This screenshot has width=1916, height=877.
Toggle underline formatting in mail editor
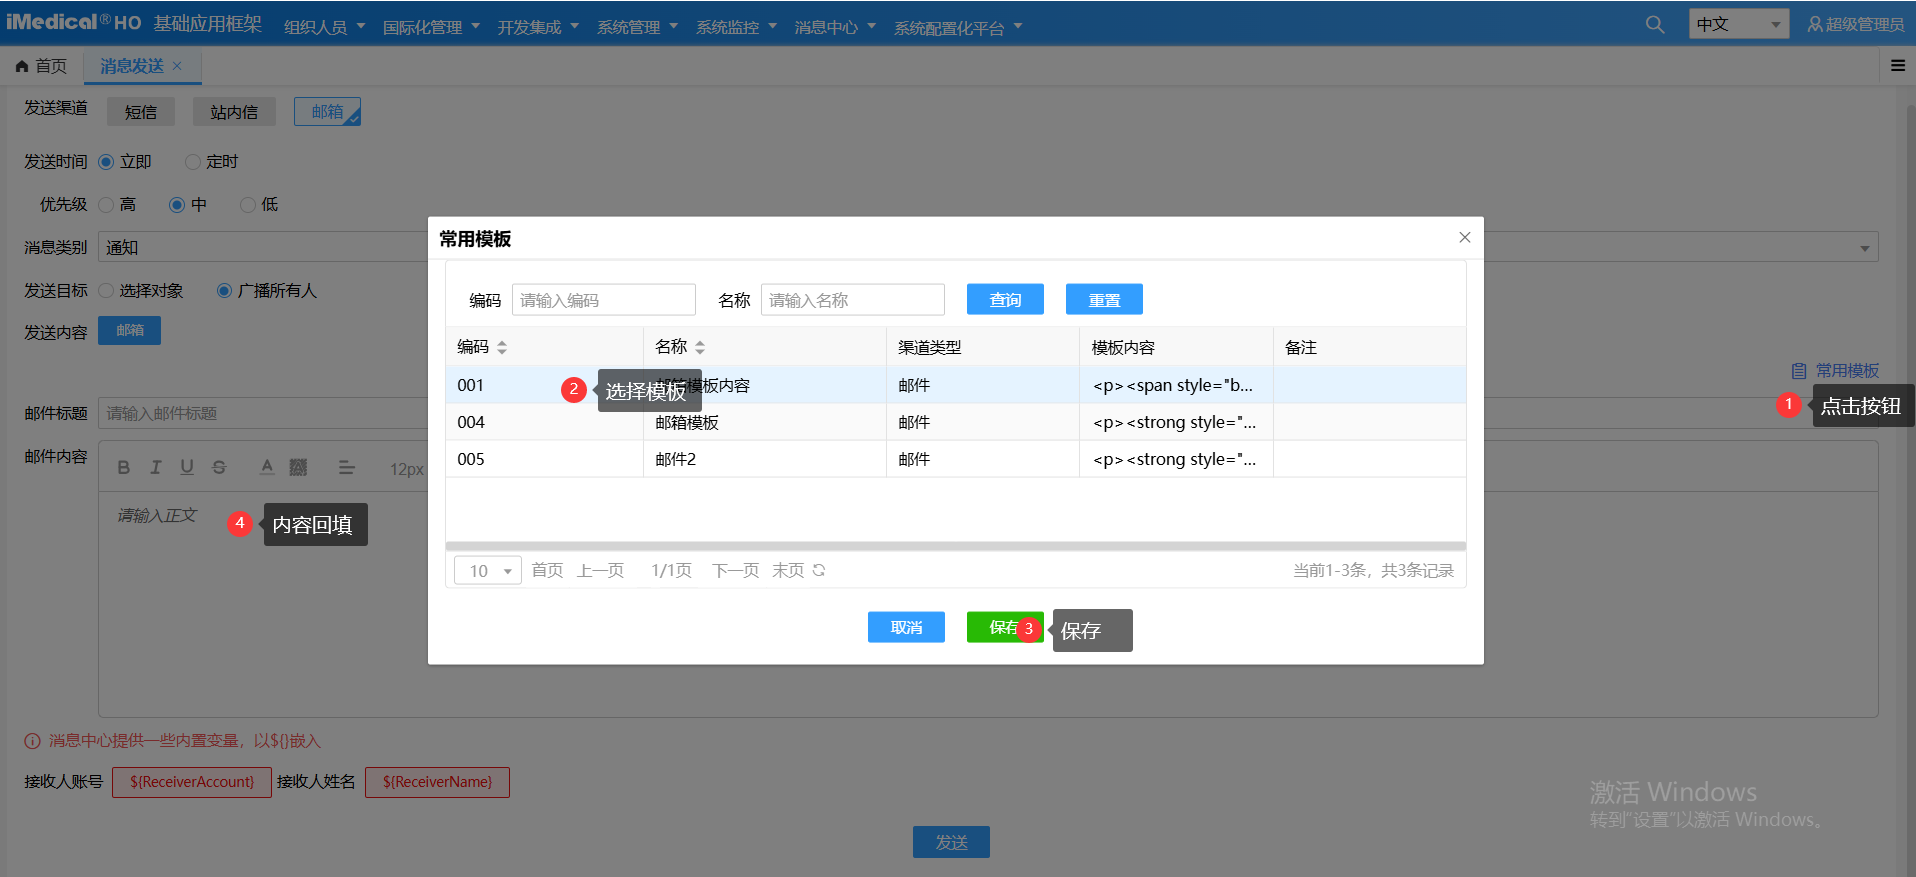[187, 467]
